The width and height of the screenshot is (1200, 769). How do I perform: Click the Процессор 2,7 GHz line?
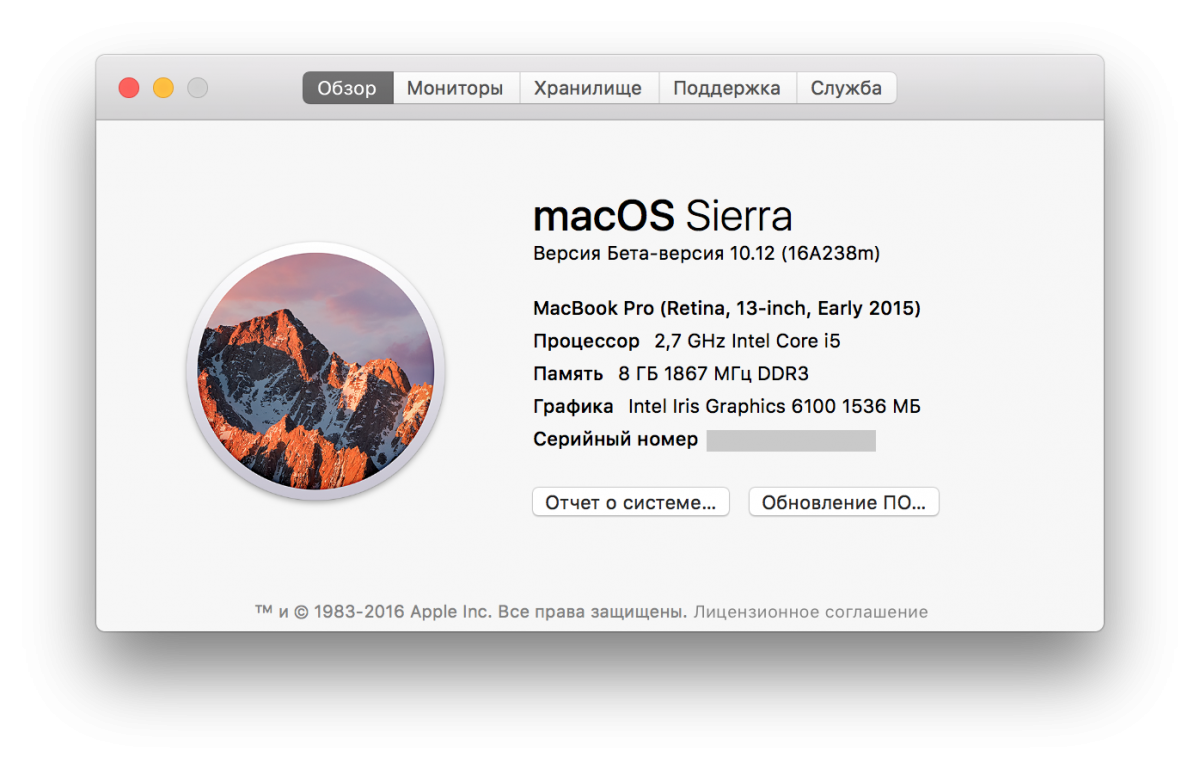coord(687,341)
